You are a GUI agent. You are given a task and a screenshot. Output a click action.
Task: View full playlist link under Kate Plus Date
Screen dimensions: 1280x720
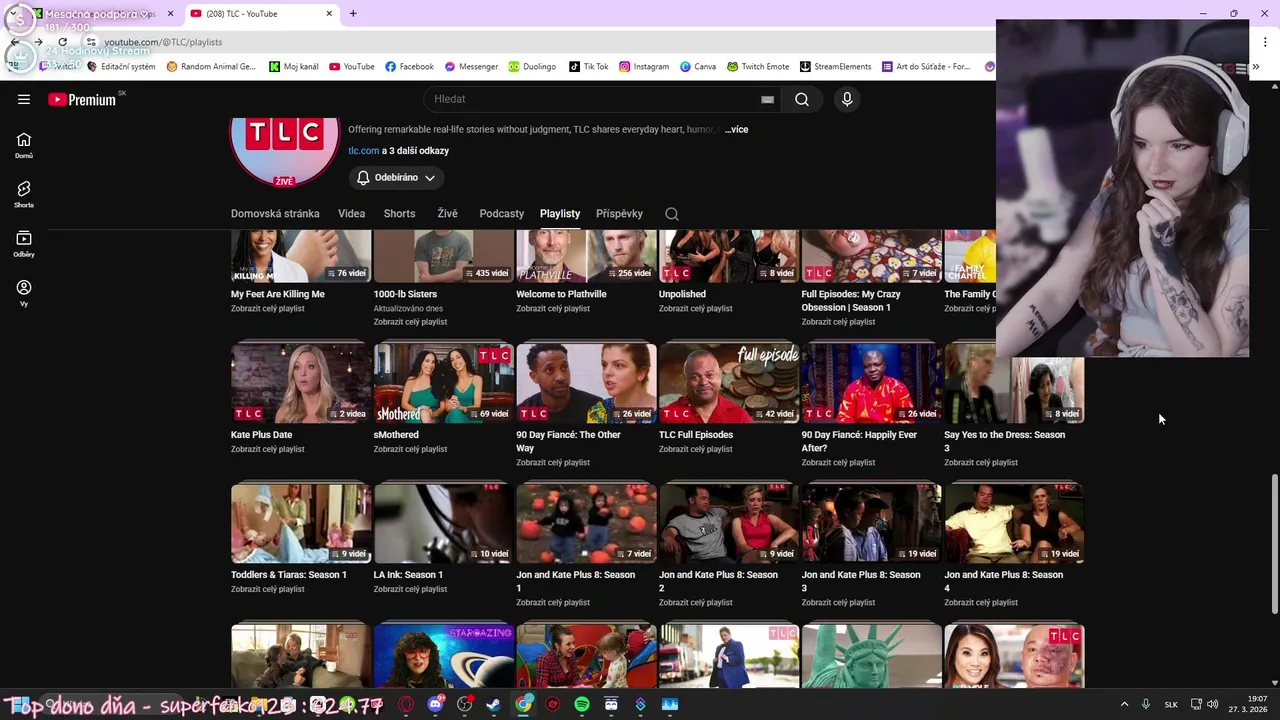[267, 449]
